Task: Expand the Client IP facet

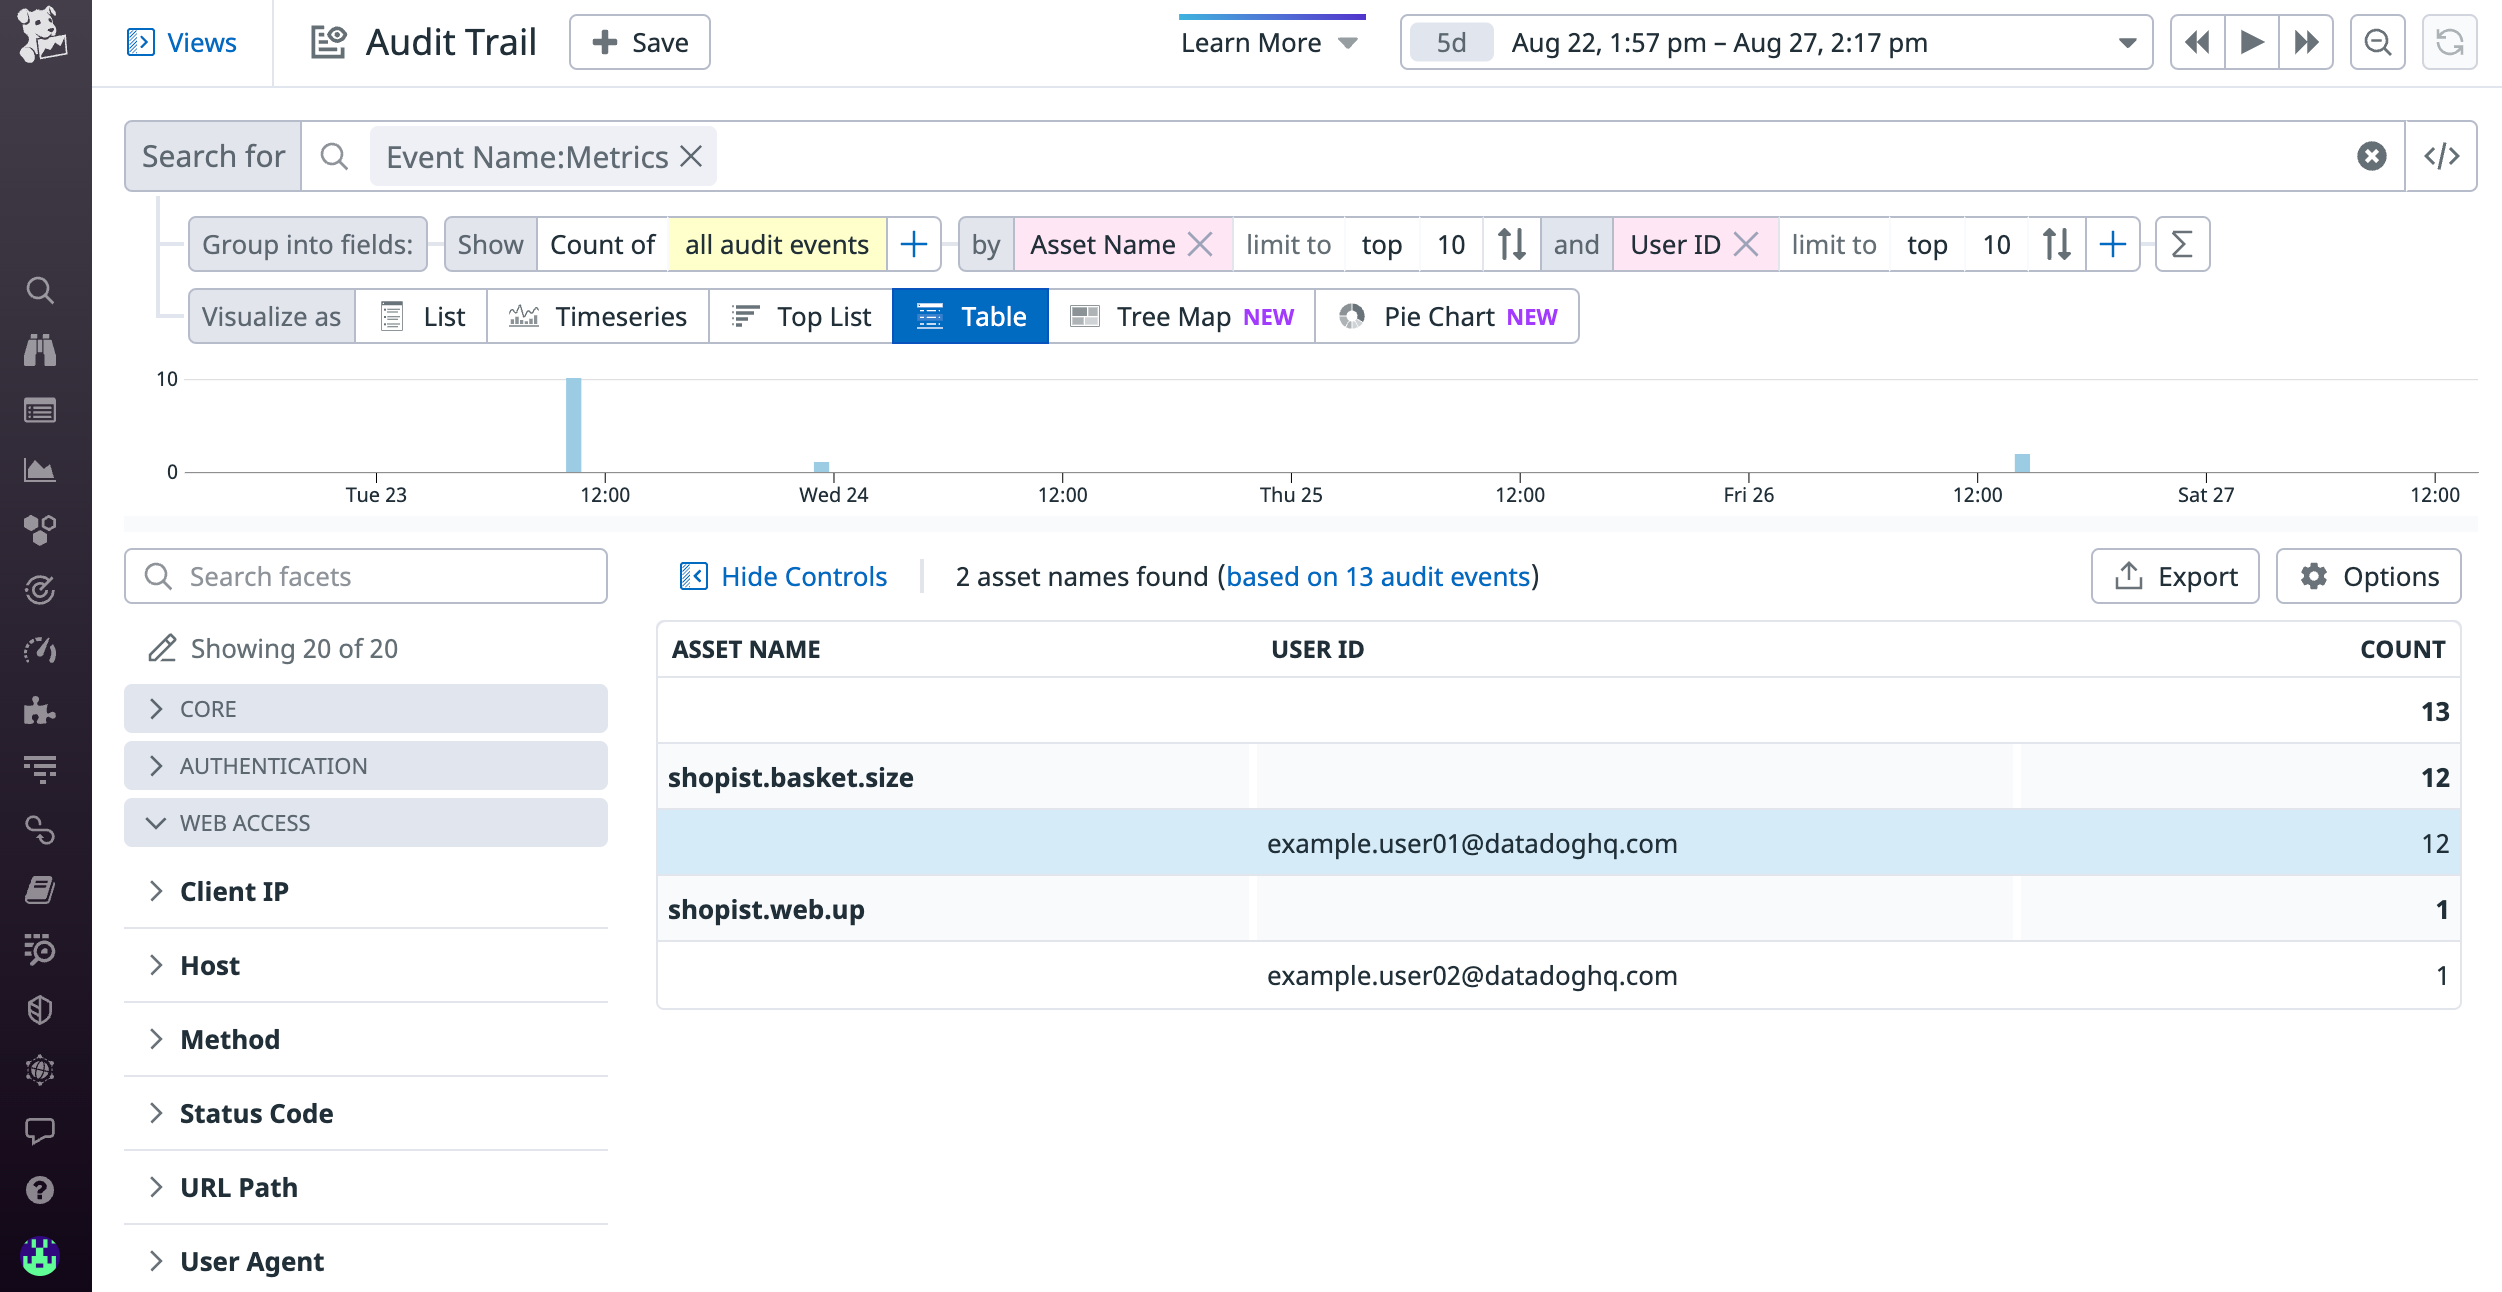Action: pos(234,891)
